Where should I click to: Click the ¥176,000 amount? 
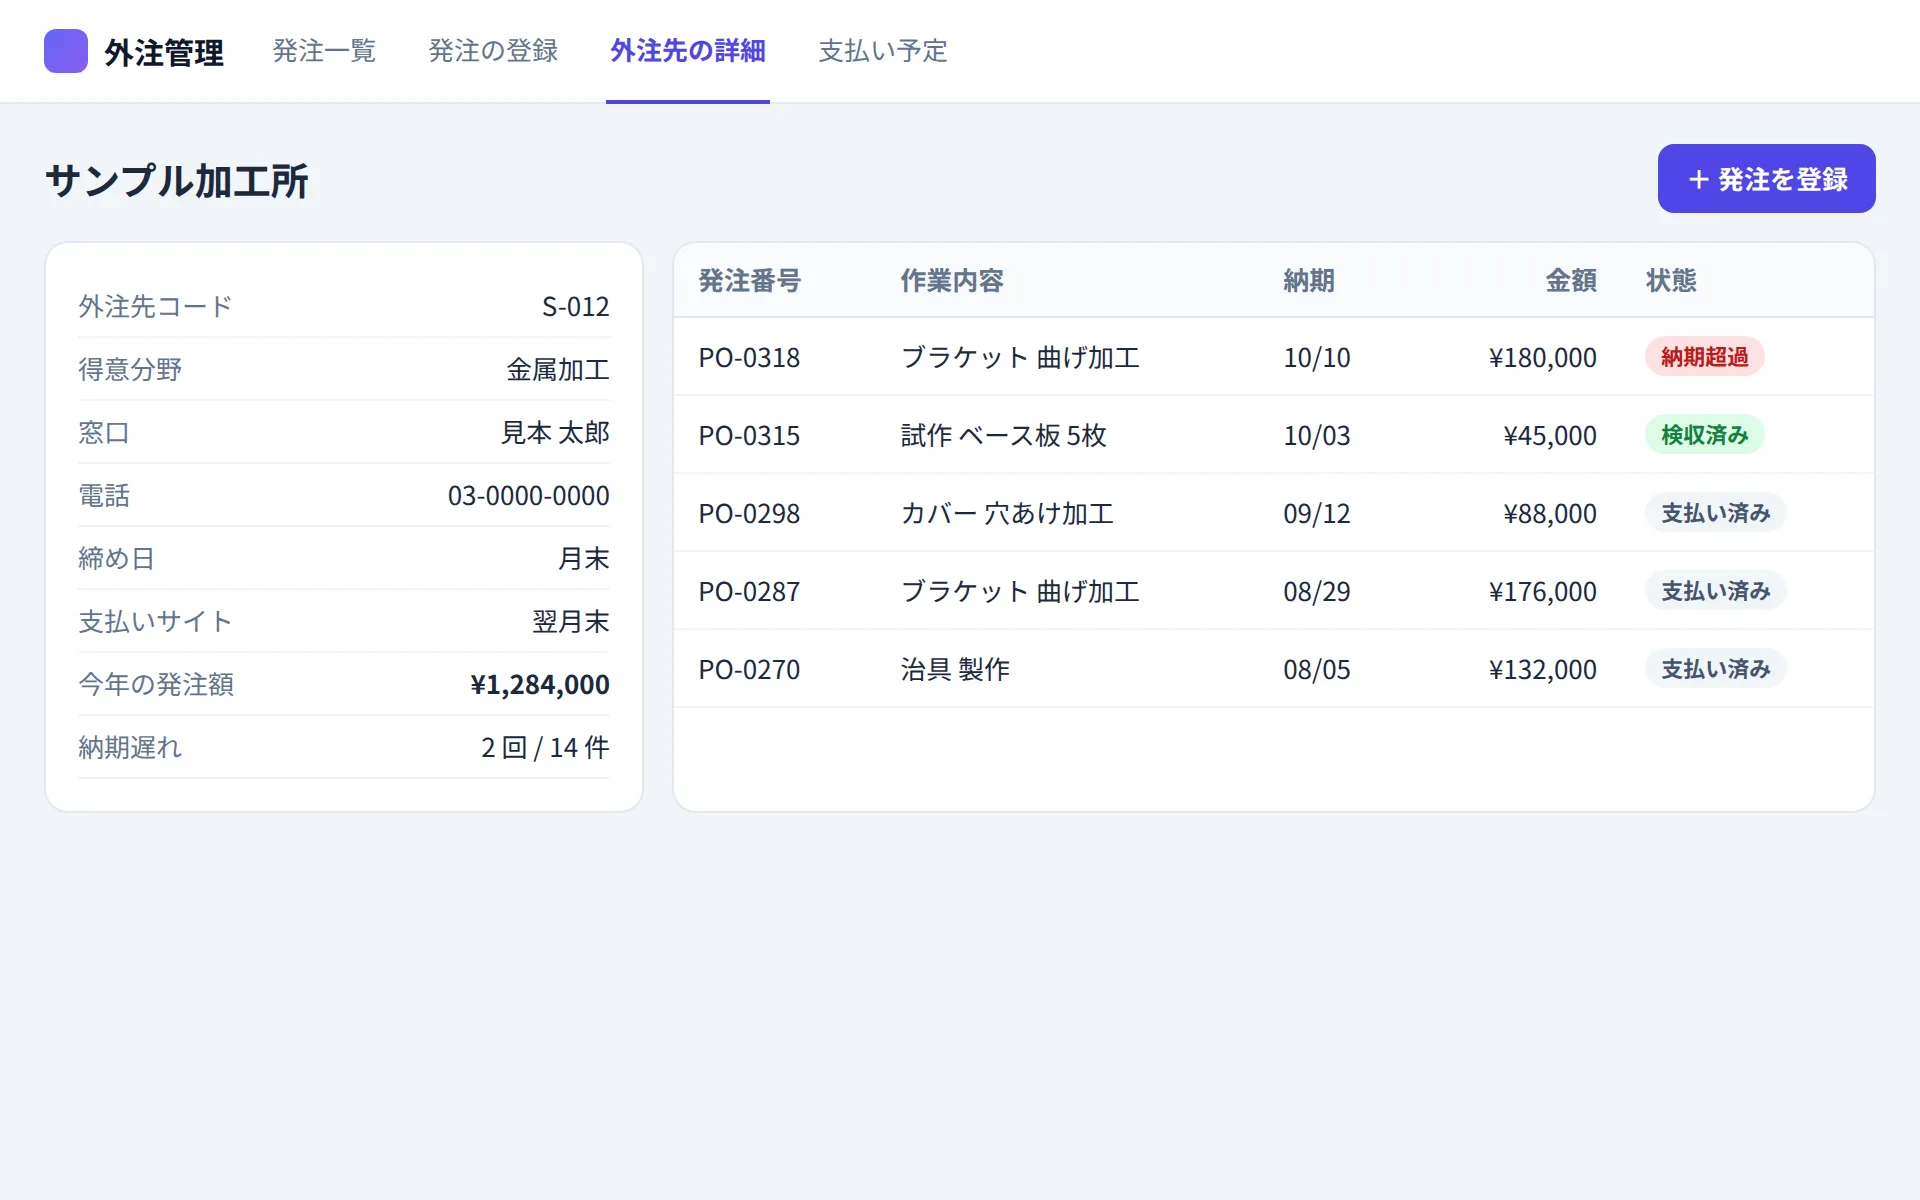1542,592
